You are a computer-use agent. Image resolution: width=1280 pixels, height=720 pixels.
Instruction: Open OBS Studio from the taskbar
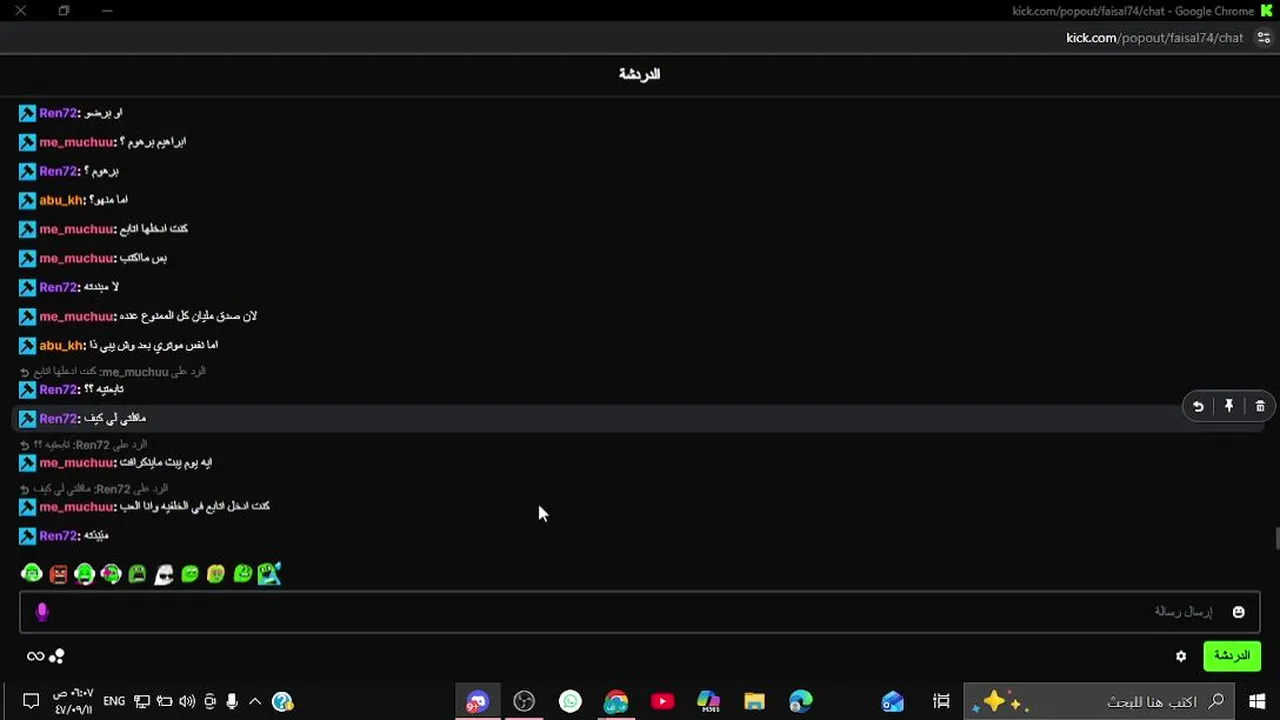(524, 701)
